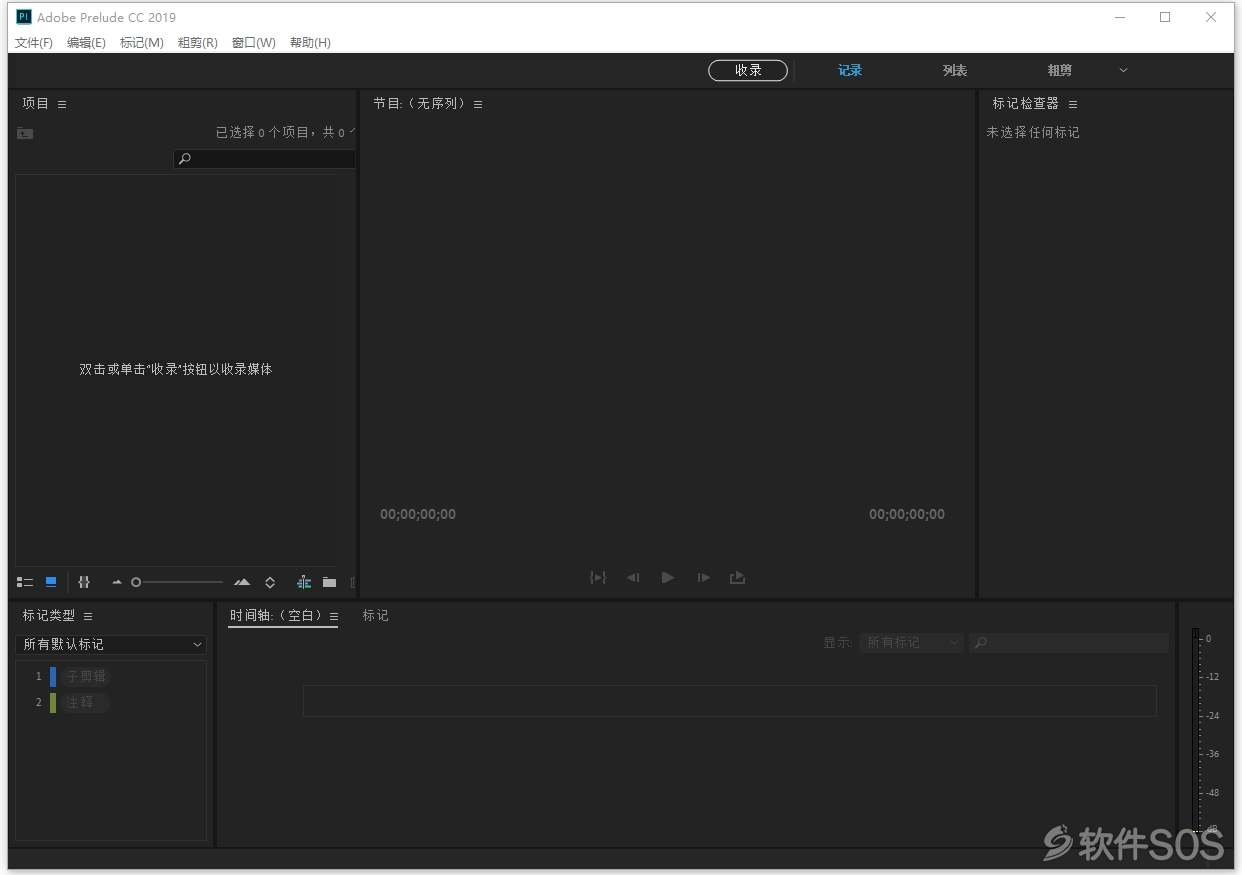Click the thumbnail size slider handle
This screenshot has height=875, width=1242.
pos(136,582)
